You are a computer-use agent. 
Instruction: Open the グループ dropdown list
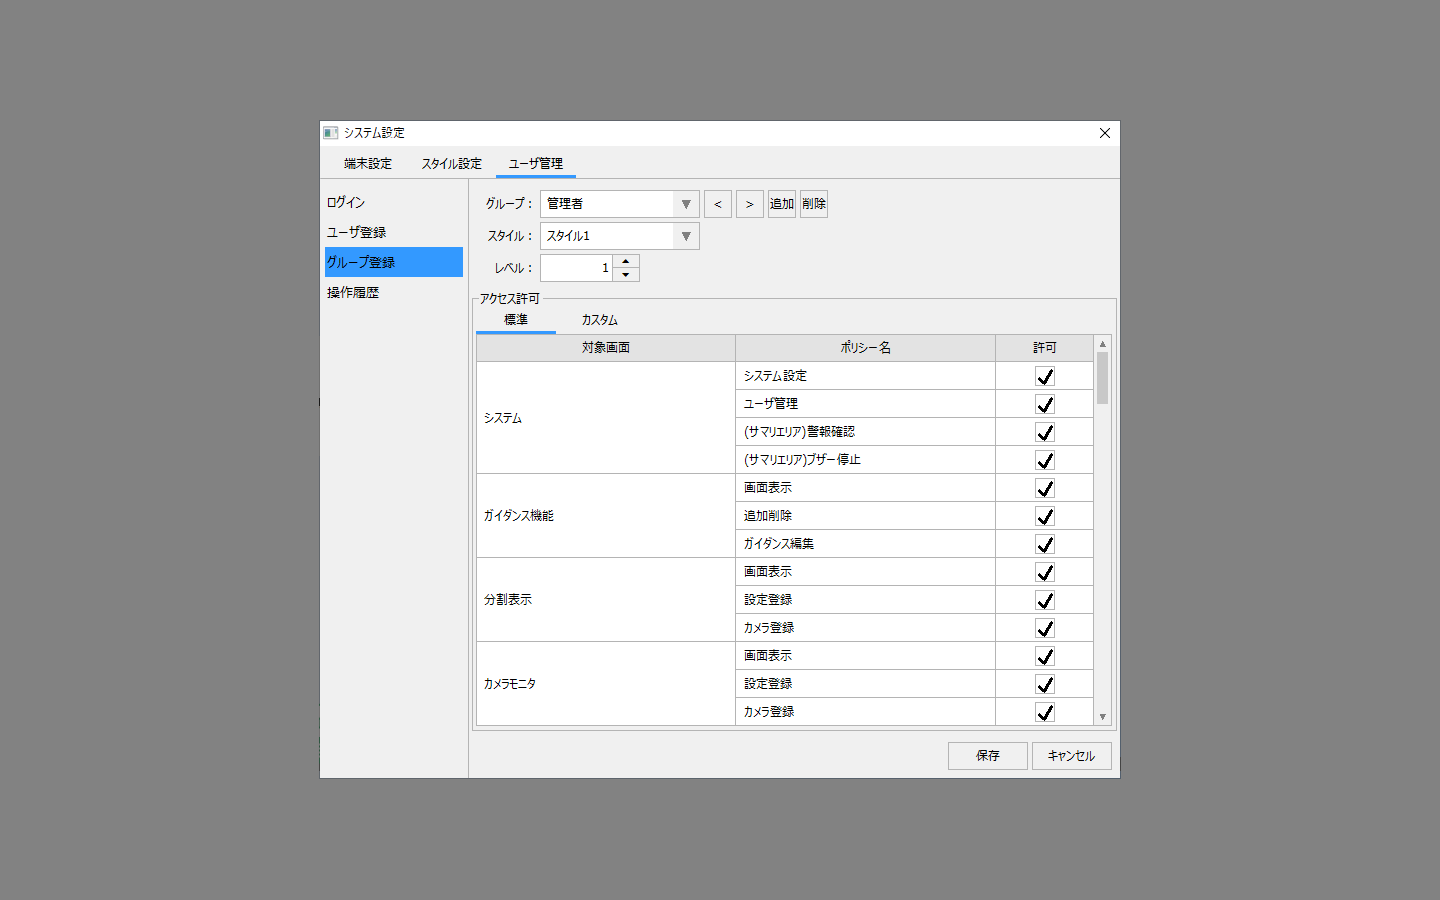[686, 204]
